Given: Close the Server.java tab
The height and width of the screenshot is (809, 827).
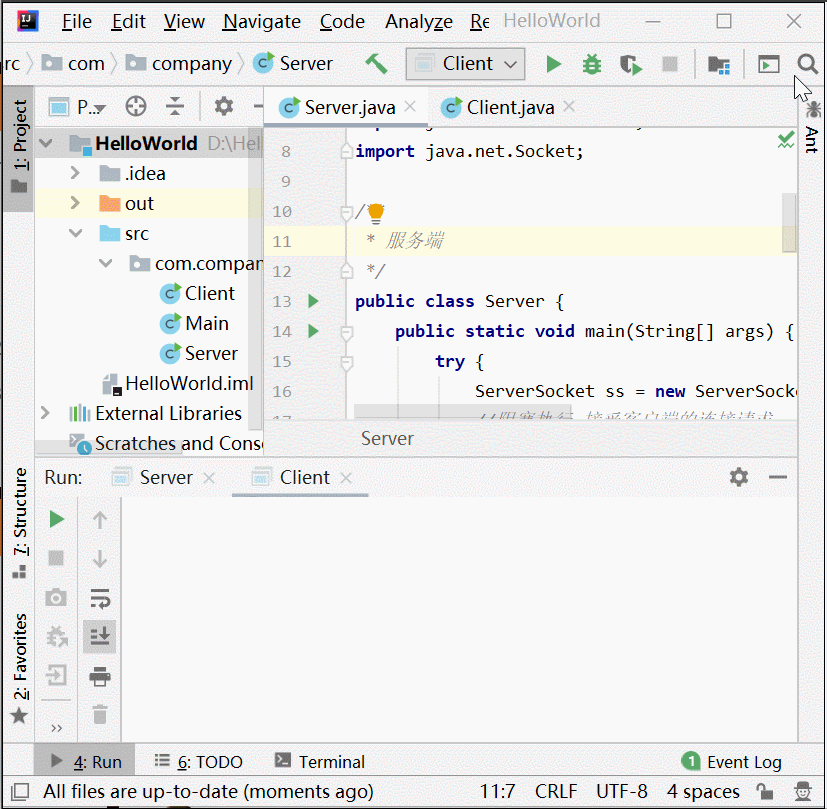Looking at the screenshot, I should [410, 107].
